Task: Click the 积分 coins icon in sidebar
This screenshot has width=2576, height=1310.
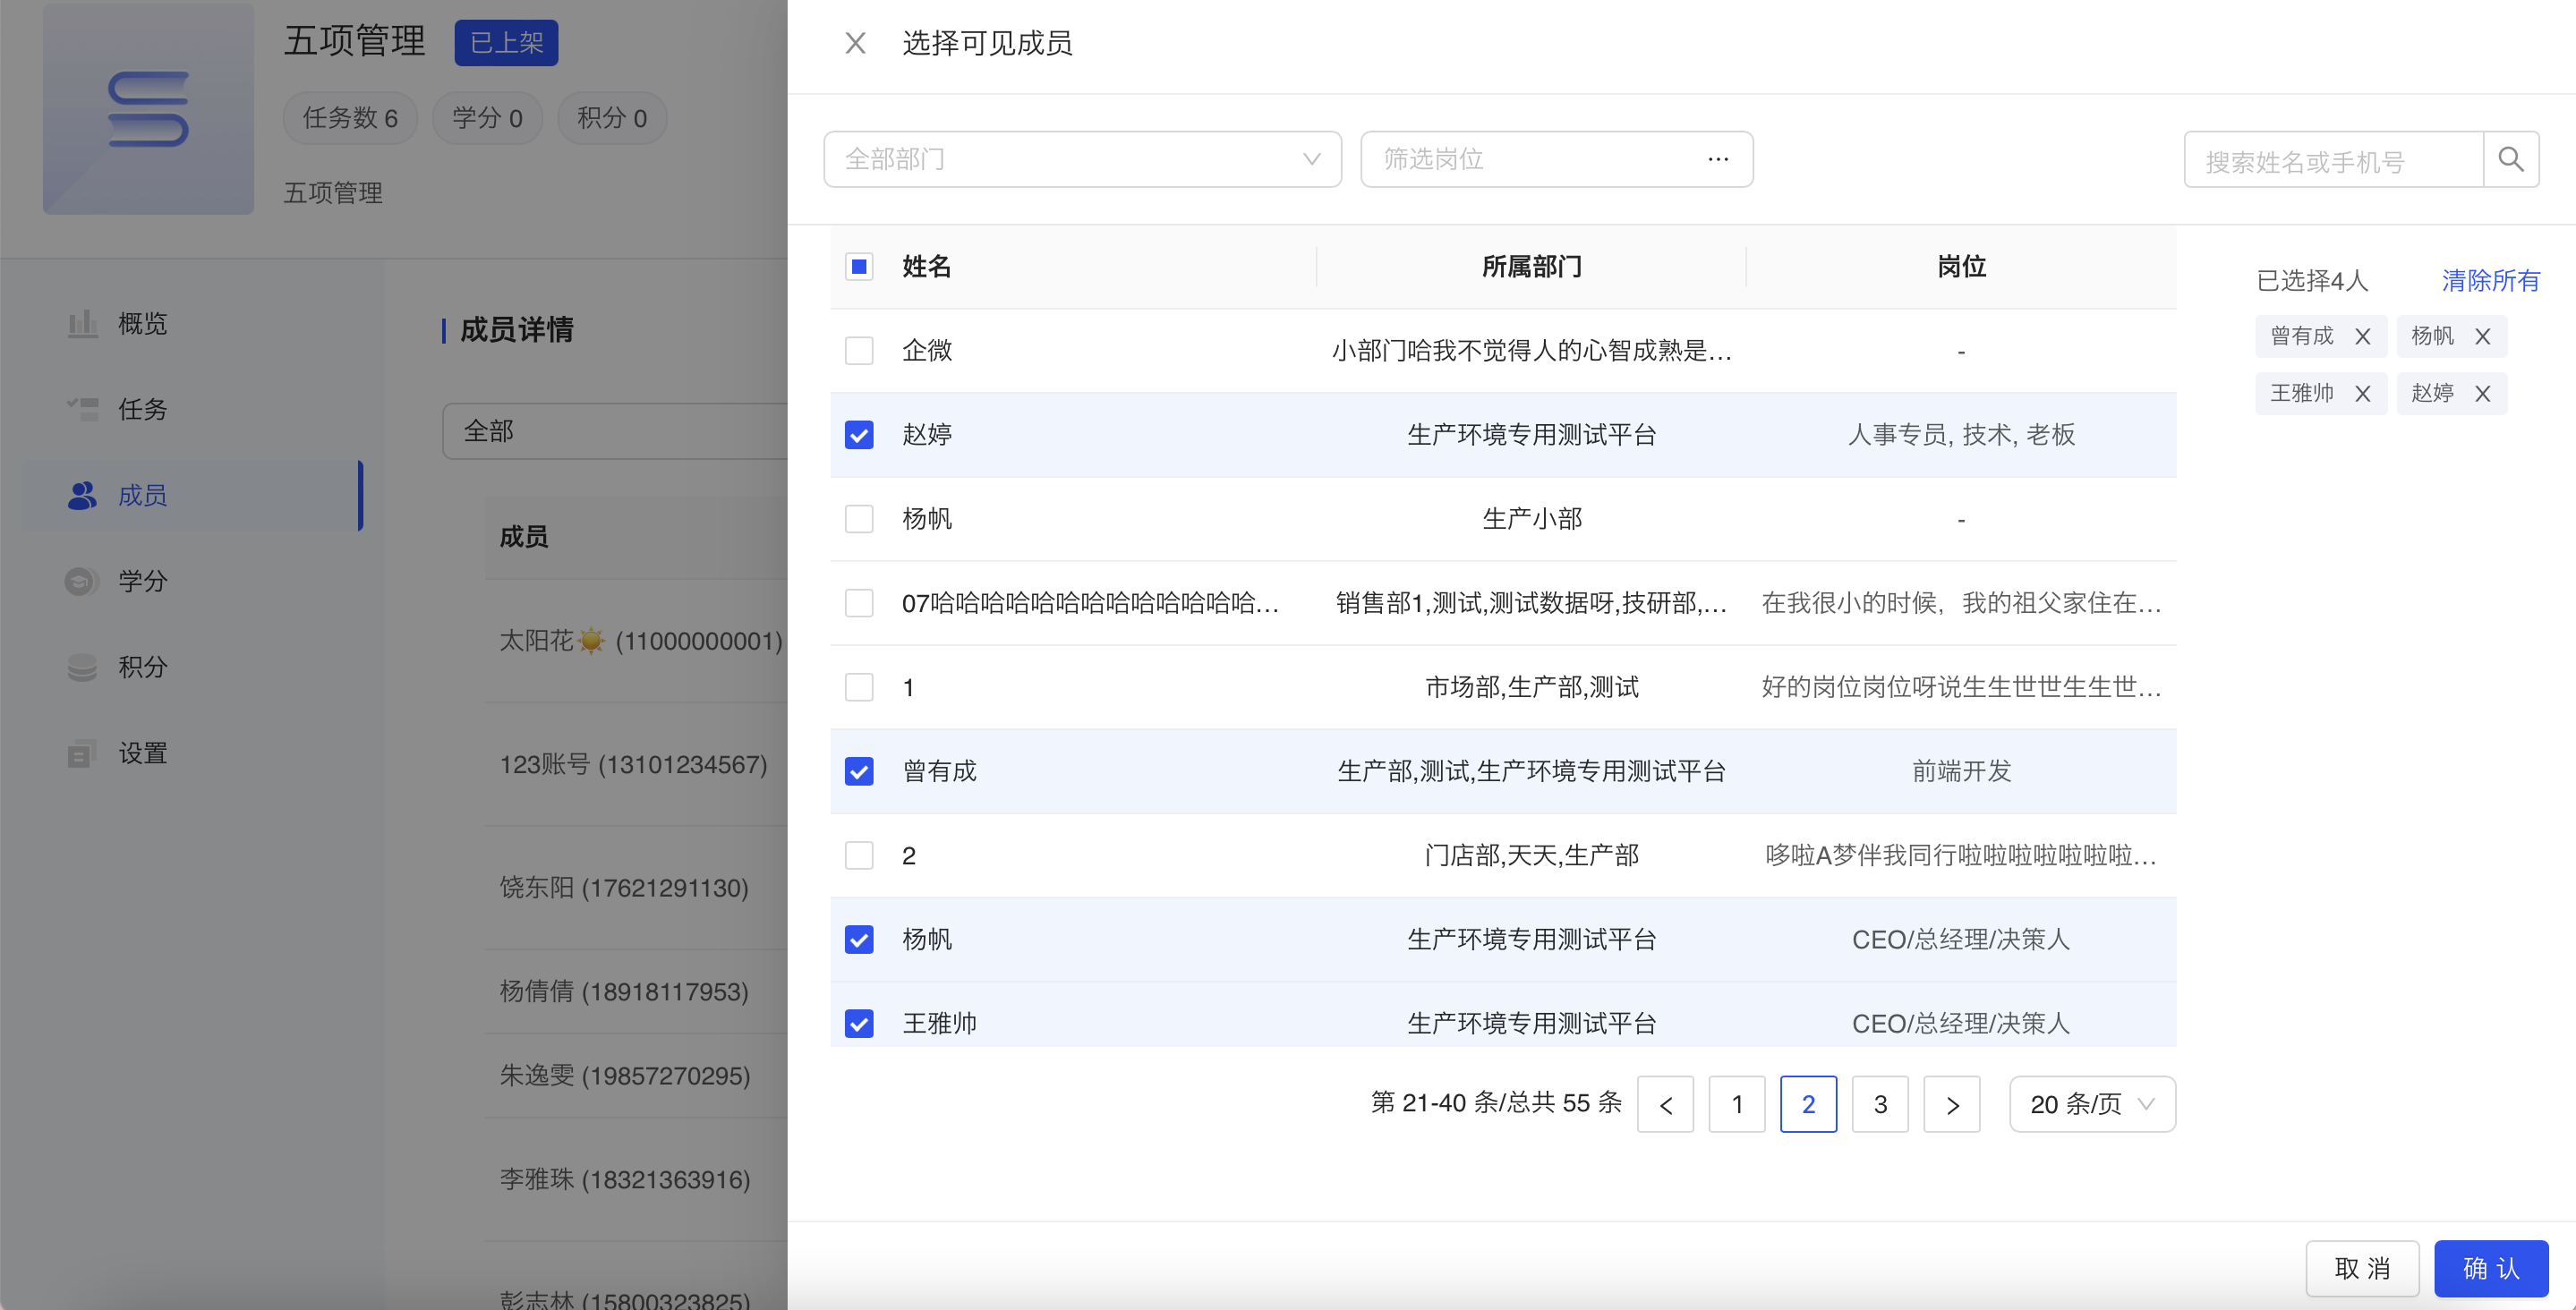Action: (82, 667)
